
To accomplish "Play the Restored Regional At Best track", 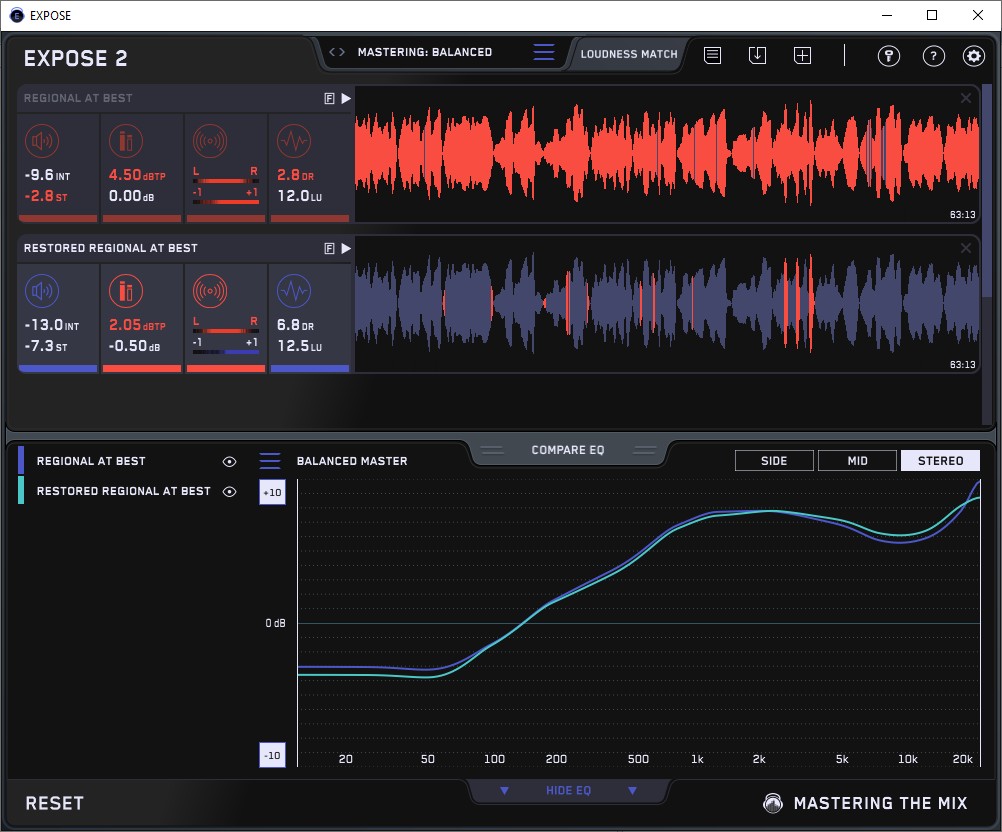I will pos(346,248).
